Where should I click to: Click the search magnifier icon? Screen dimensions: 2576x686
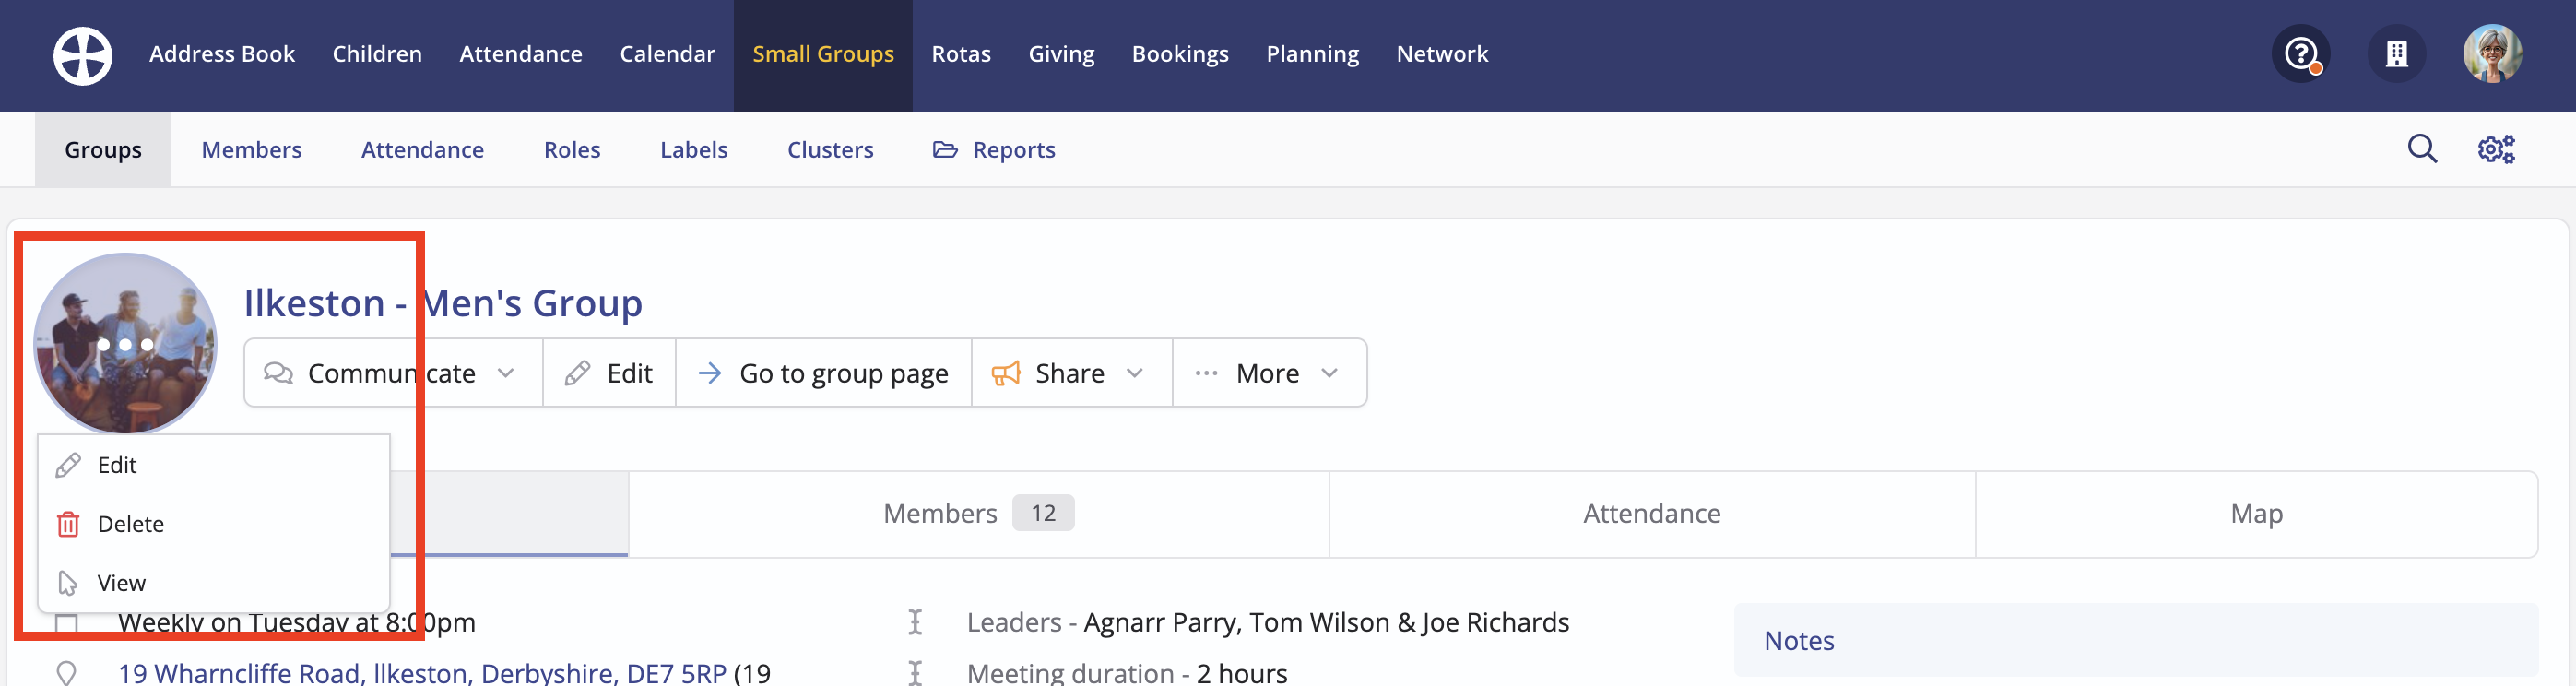[x=2421, y=149]
